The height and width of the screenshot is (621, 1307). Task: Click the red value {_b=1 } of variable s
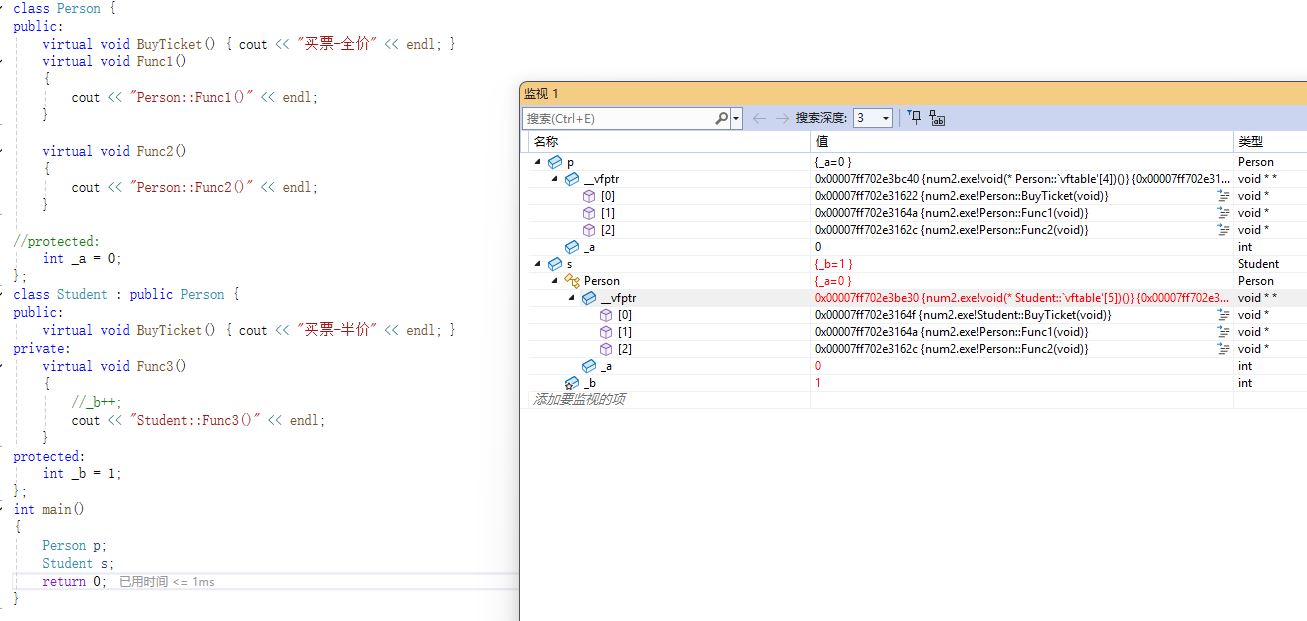click(834, 264)
